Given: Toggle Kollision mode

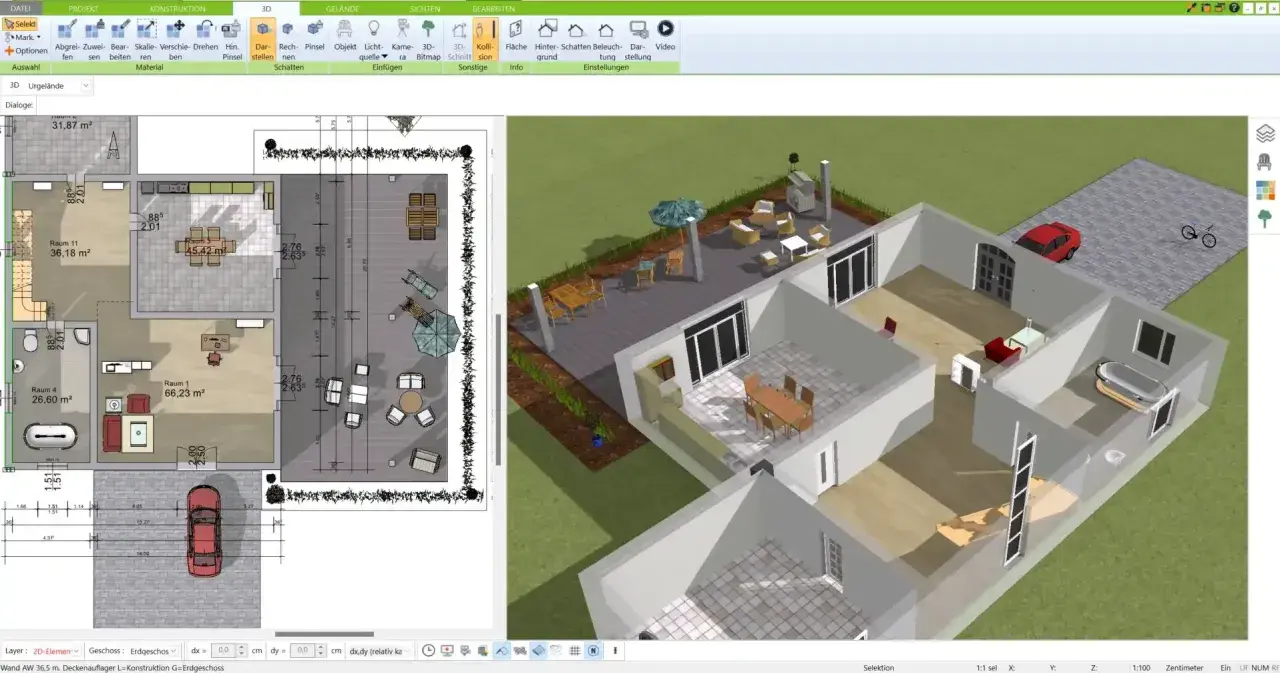Looking at the screenshot, I should (x=485, y=40).
